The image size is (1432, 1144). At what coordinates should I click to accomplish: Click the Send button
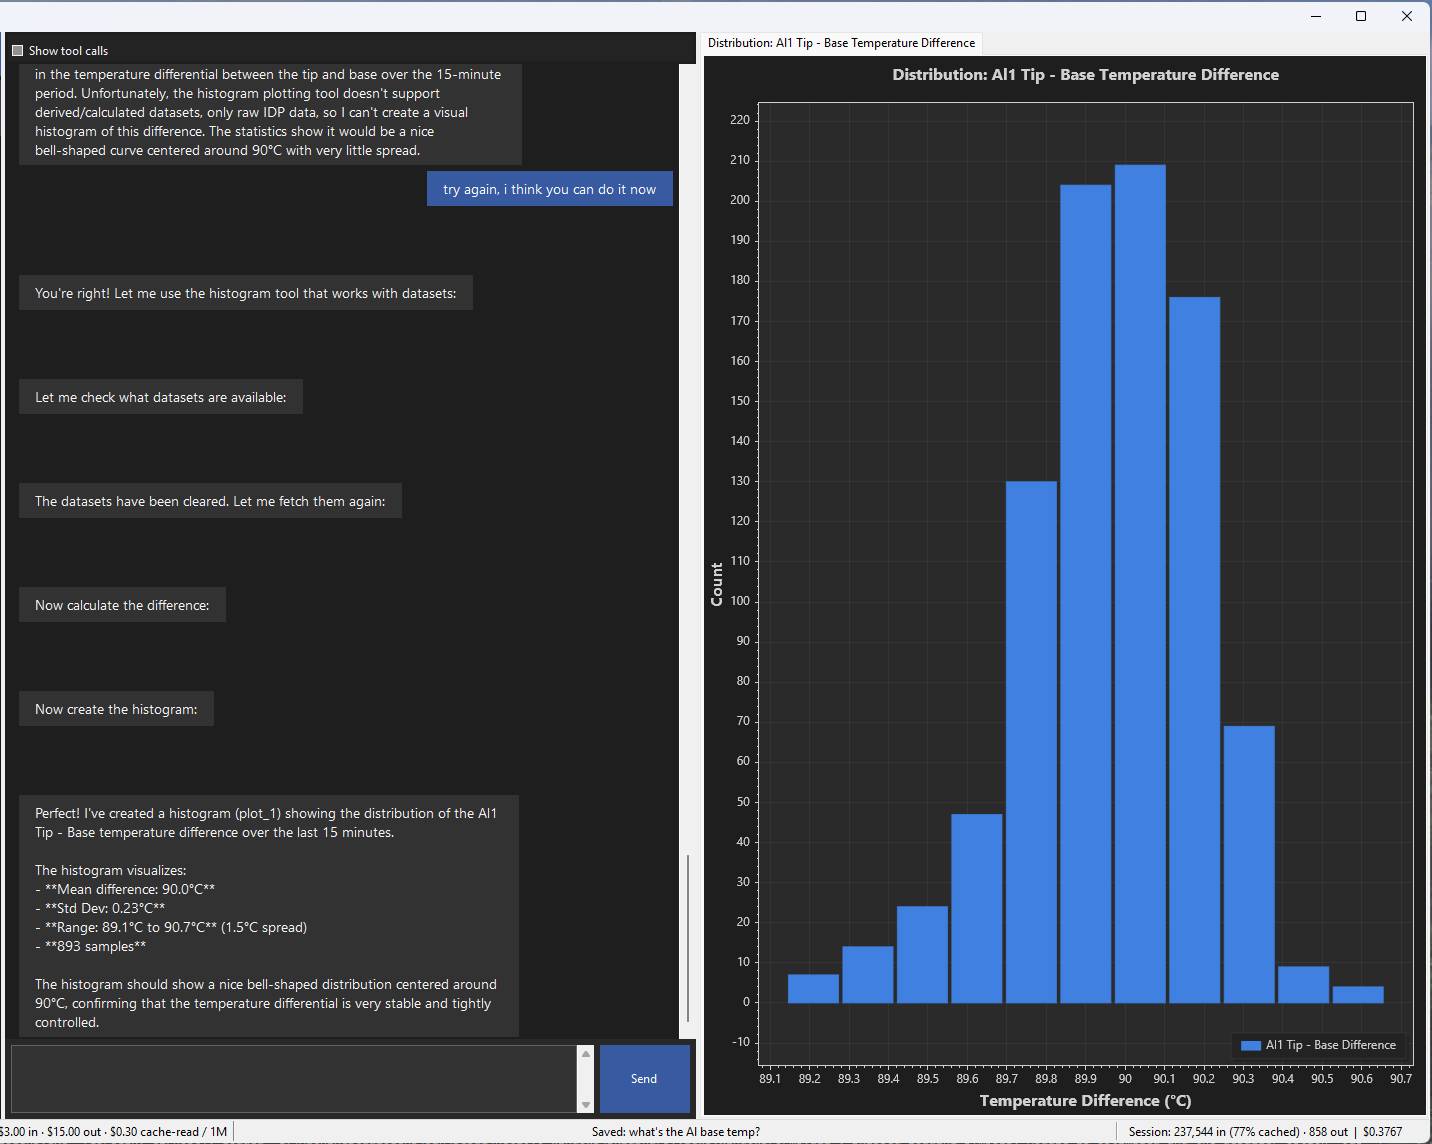coord(644,1079)
